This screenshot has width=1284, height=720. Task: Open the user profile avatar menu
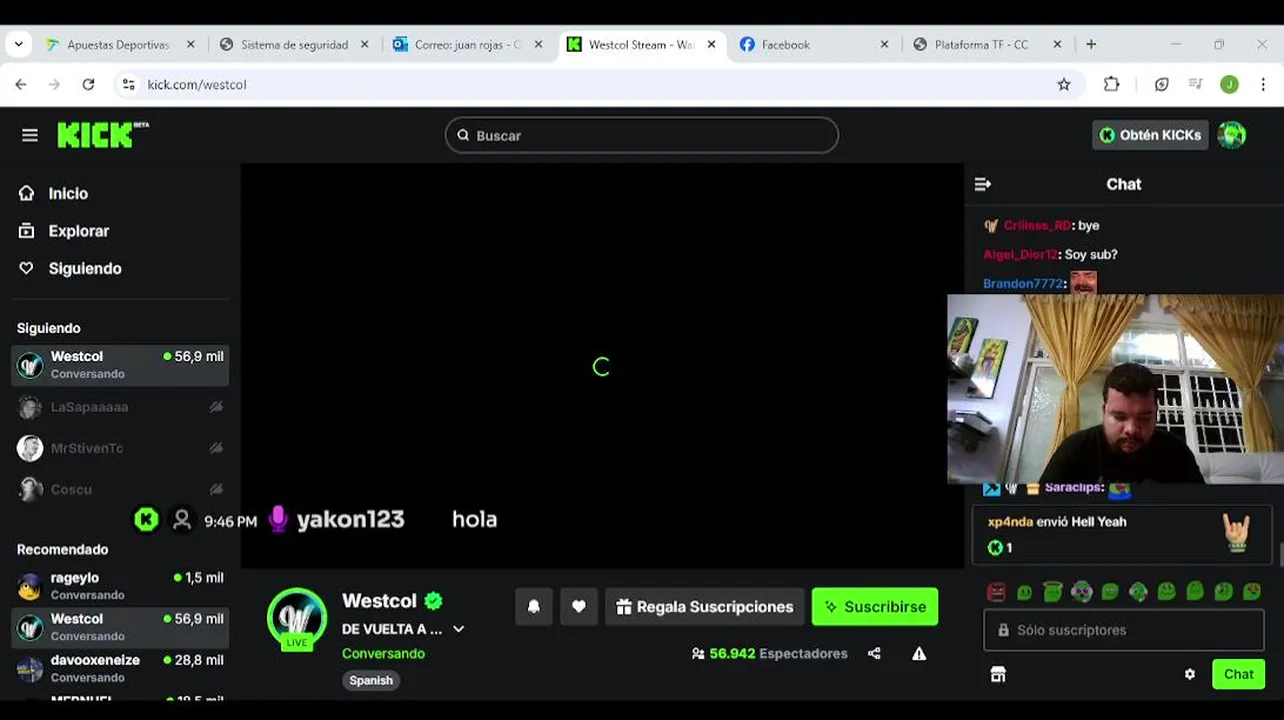click(x=1232, y=135)
